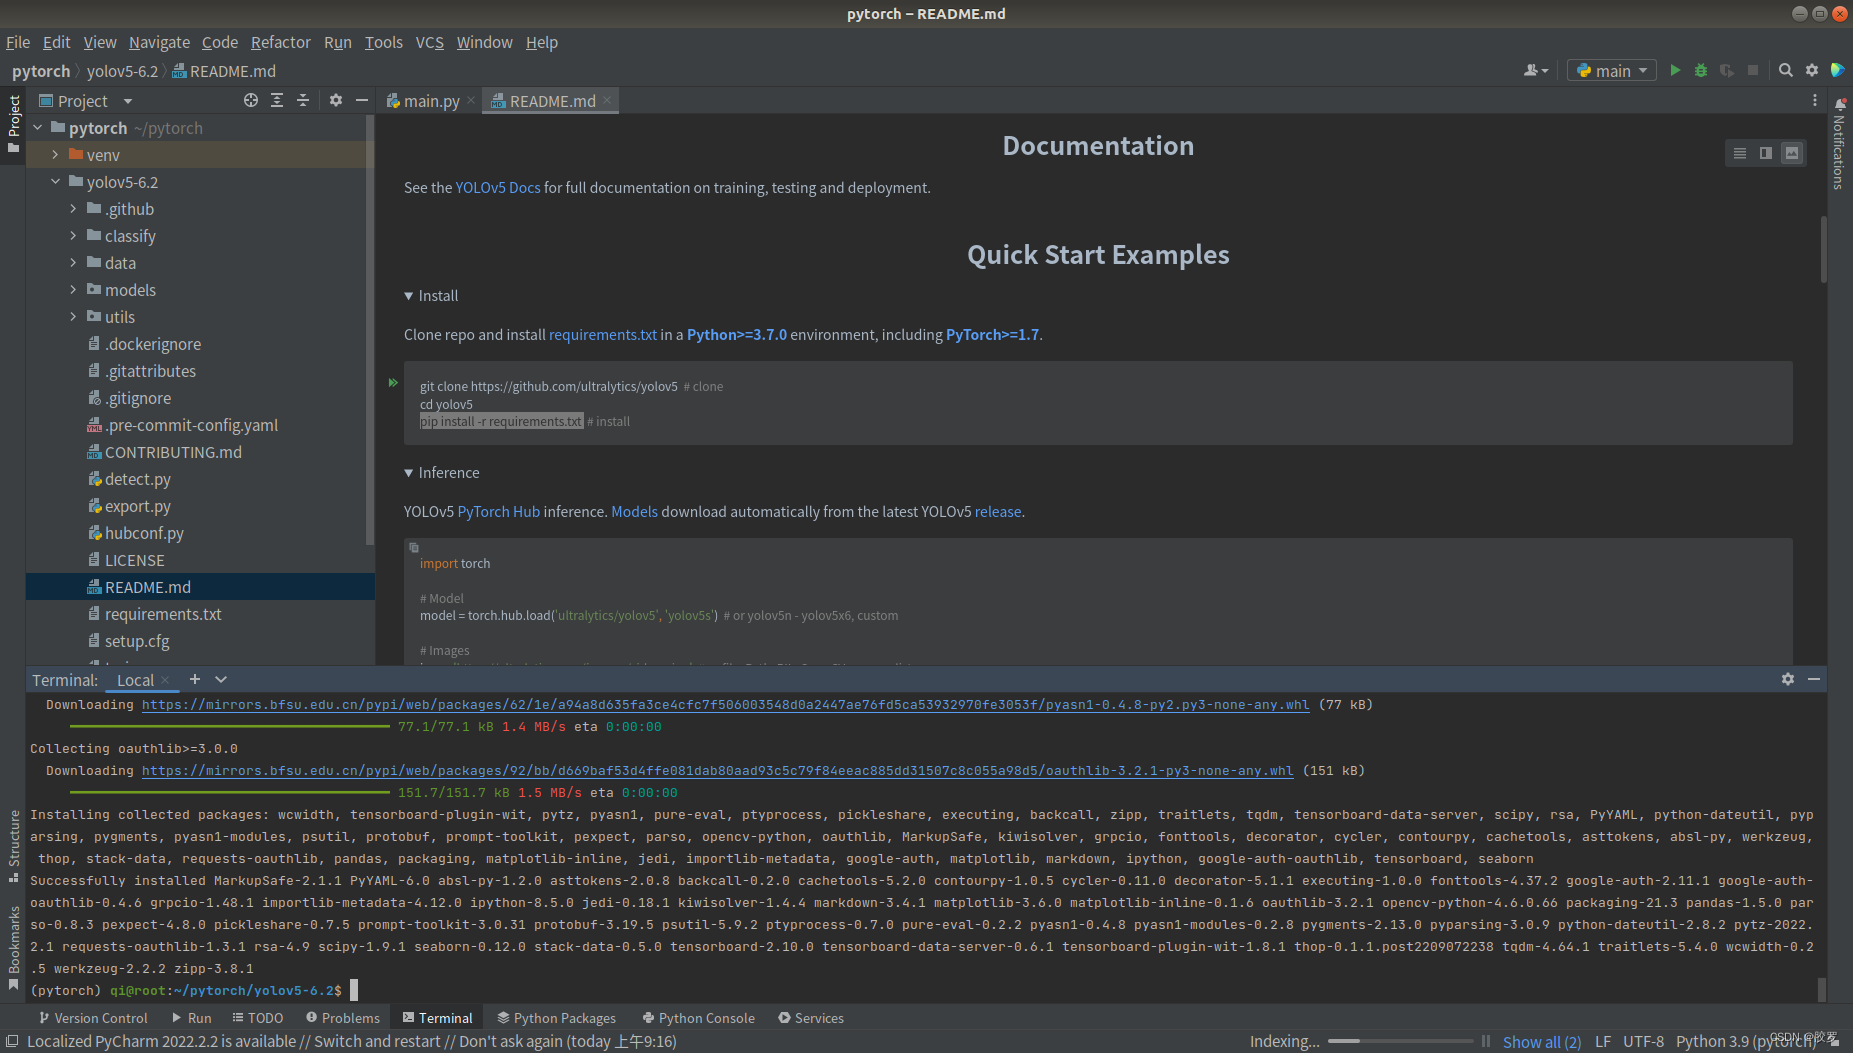Open the main run configuration dropdown
The width and height of the screenshot is (1853, 1053).
click(x=1611, y=70)
